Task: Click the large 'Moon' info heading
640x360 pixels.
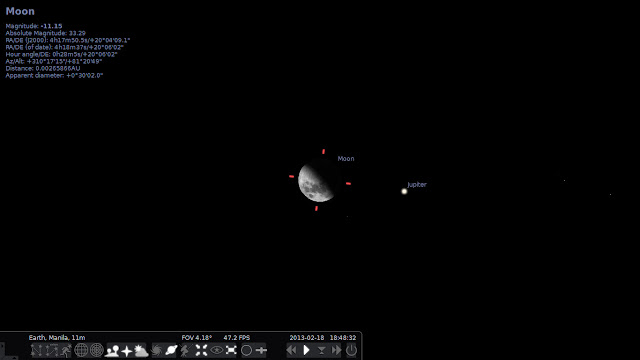Action: 20,11
